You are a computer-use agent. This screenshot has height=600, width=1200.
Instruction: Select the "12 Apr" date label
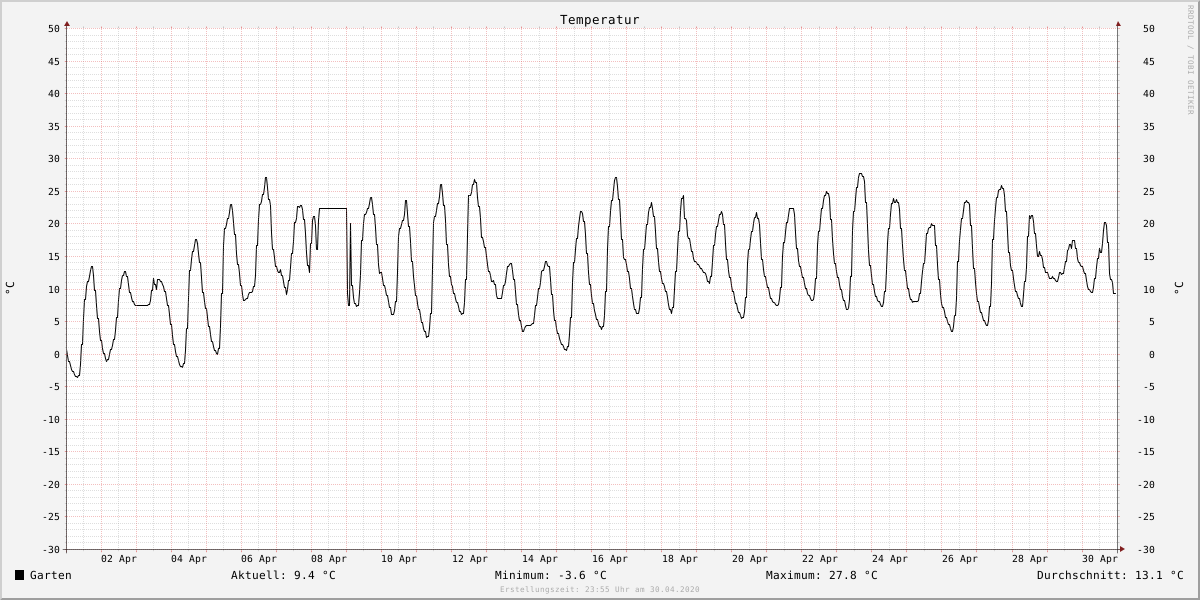click(470, 559)
